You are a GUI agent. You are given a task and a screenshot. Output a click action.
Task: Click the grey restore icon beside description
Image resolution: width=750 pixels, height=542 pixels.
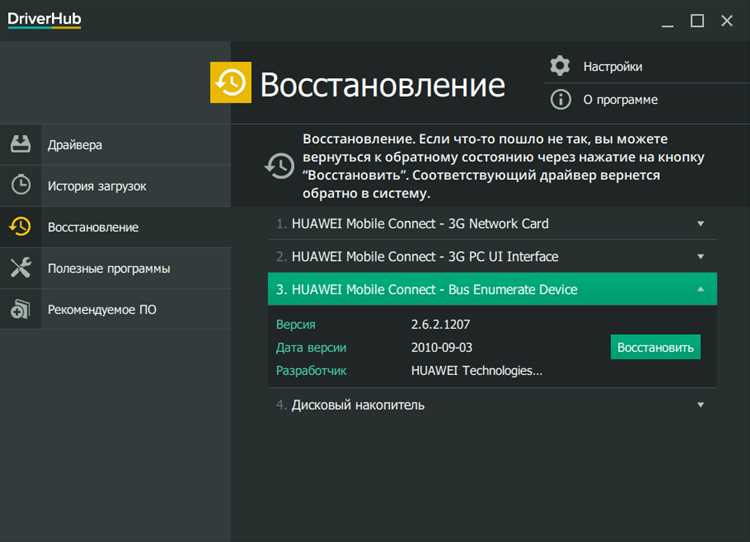pos(279,166)
